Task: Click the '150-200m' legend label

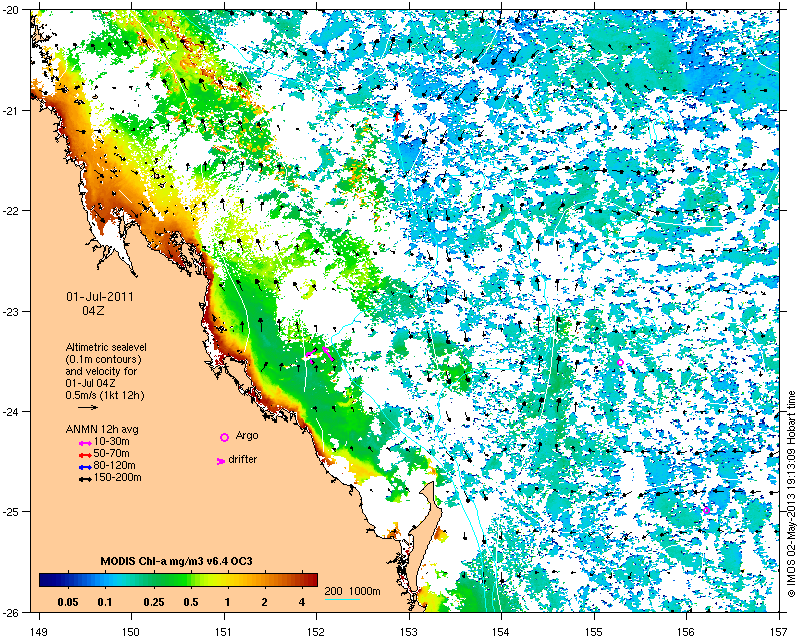Action: pos(117,478)
